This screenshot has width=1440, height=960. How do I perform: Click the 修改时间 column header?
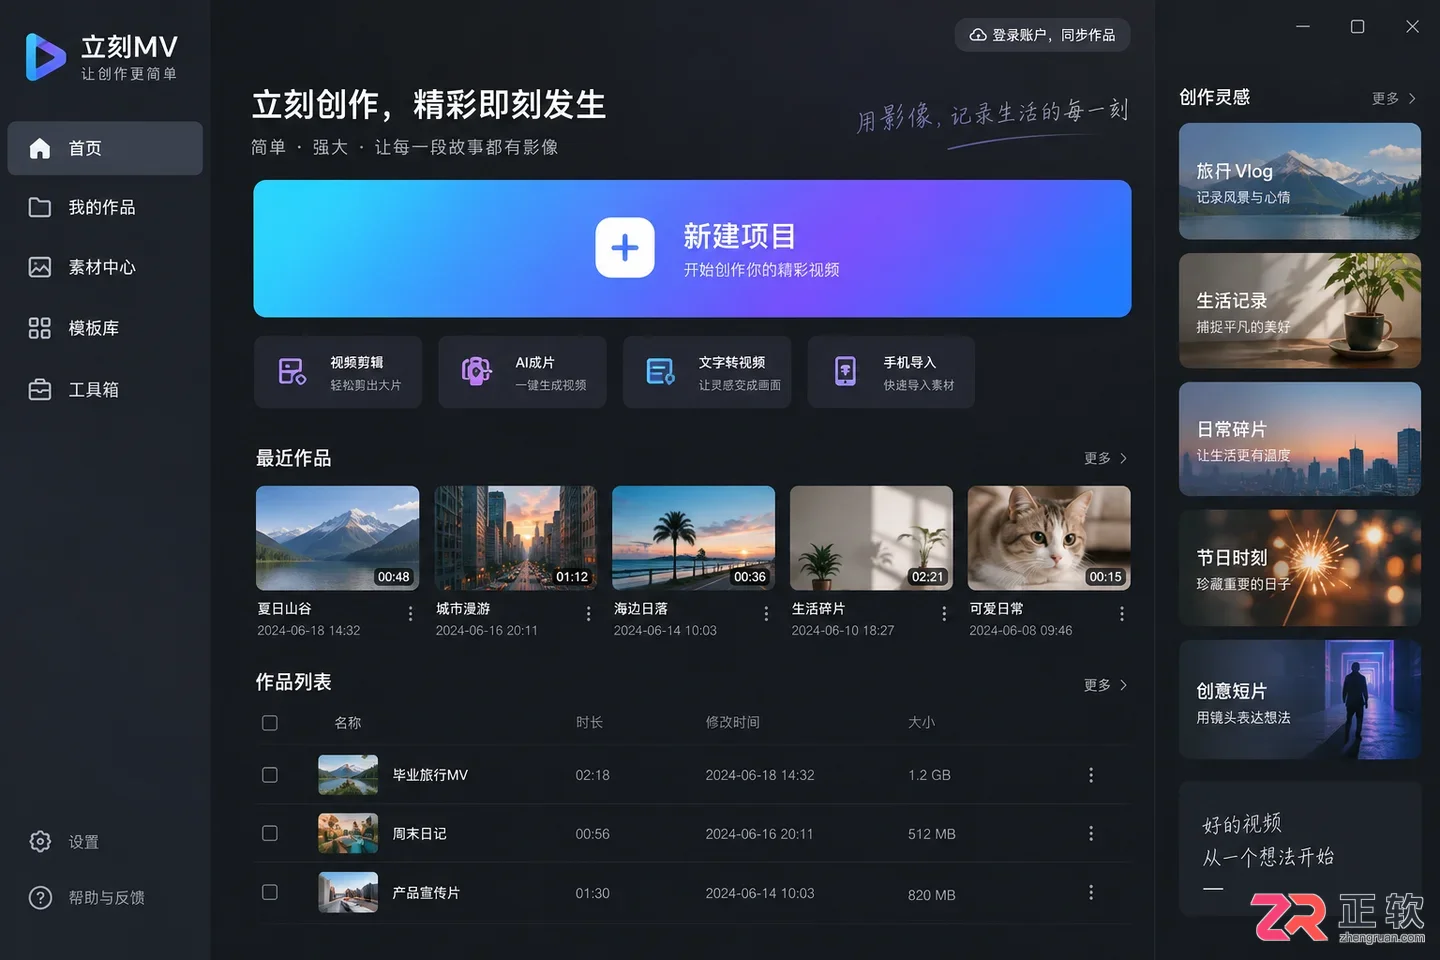733,722
